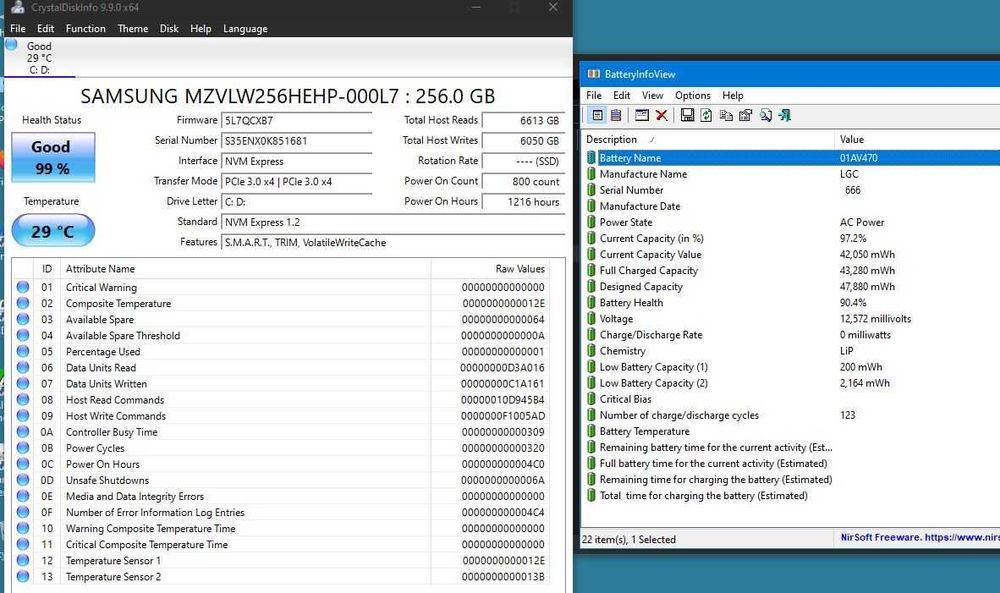Viewport: 1000px width, 593px height.
Task: Open Edit menu in BatteryInfoView
Action: point(622,96)
